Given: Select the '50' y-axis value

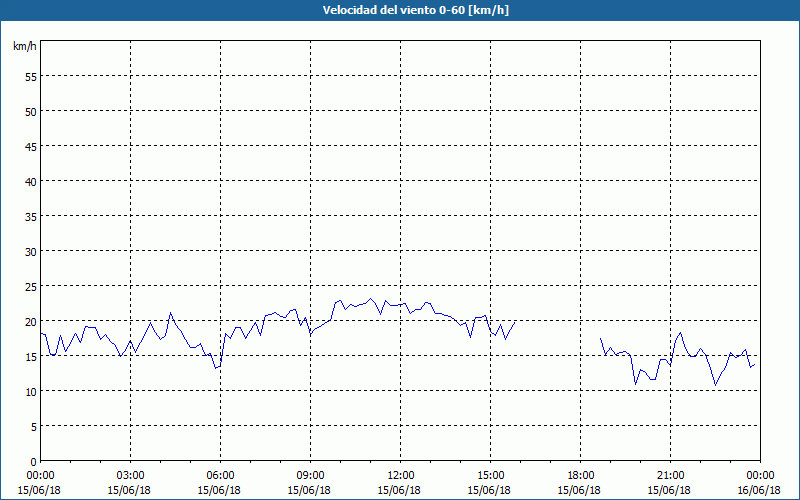Looking at the screenshot, I should point(31,111).
